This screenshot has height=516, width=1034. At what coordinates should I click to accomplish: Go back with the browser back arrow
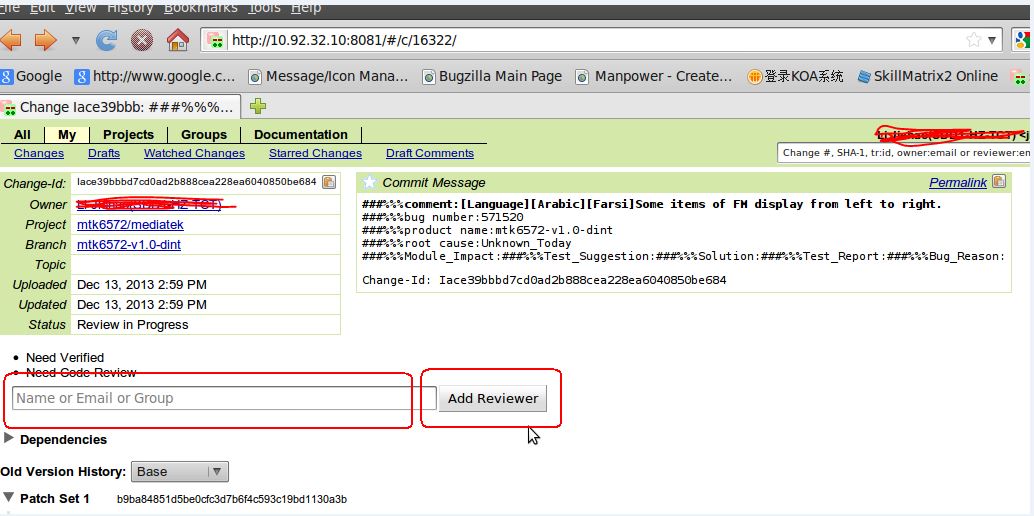pos(9,41)
